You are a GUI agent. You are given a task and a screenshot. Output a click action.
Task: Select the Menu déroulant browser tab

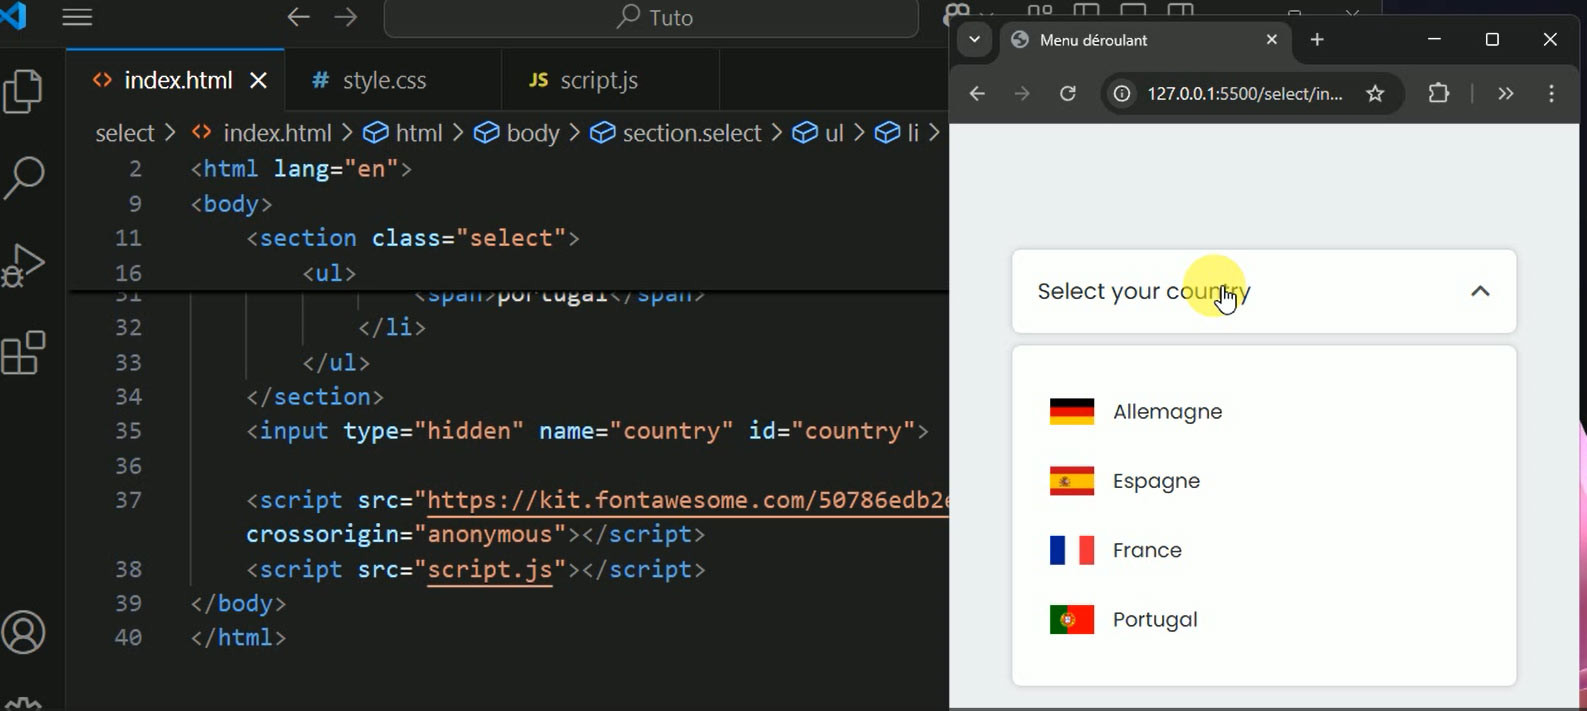point(1146,40)
